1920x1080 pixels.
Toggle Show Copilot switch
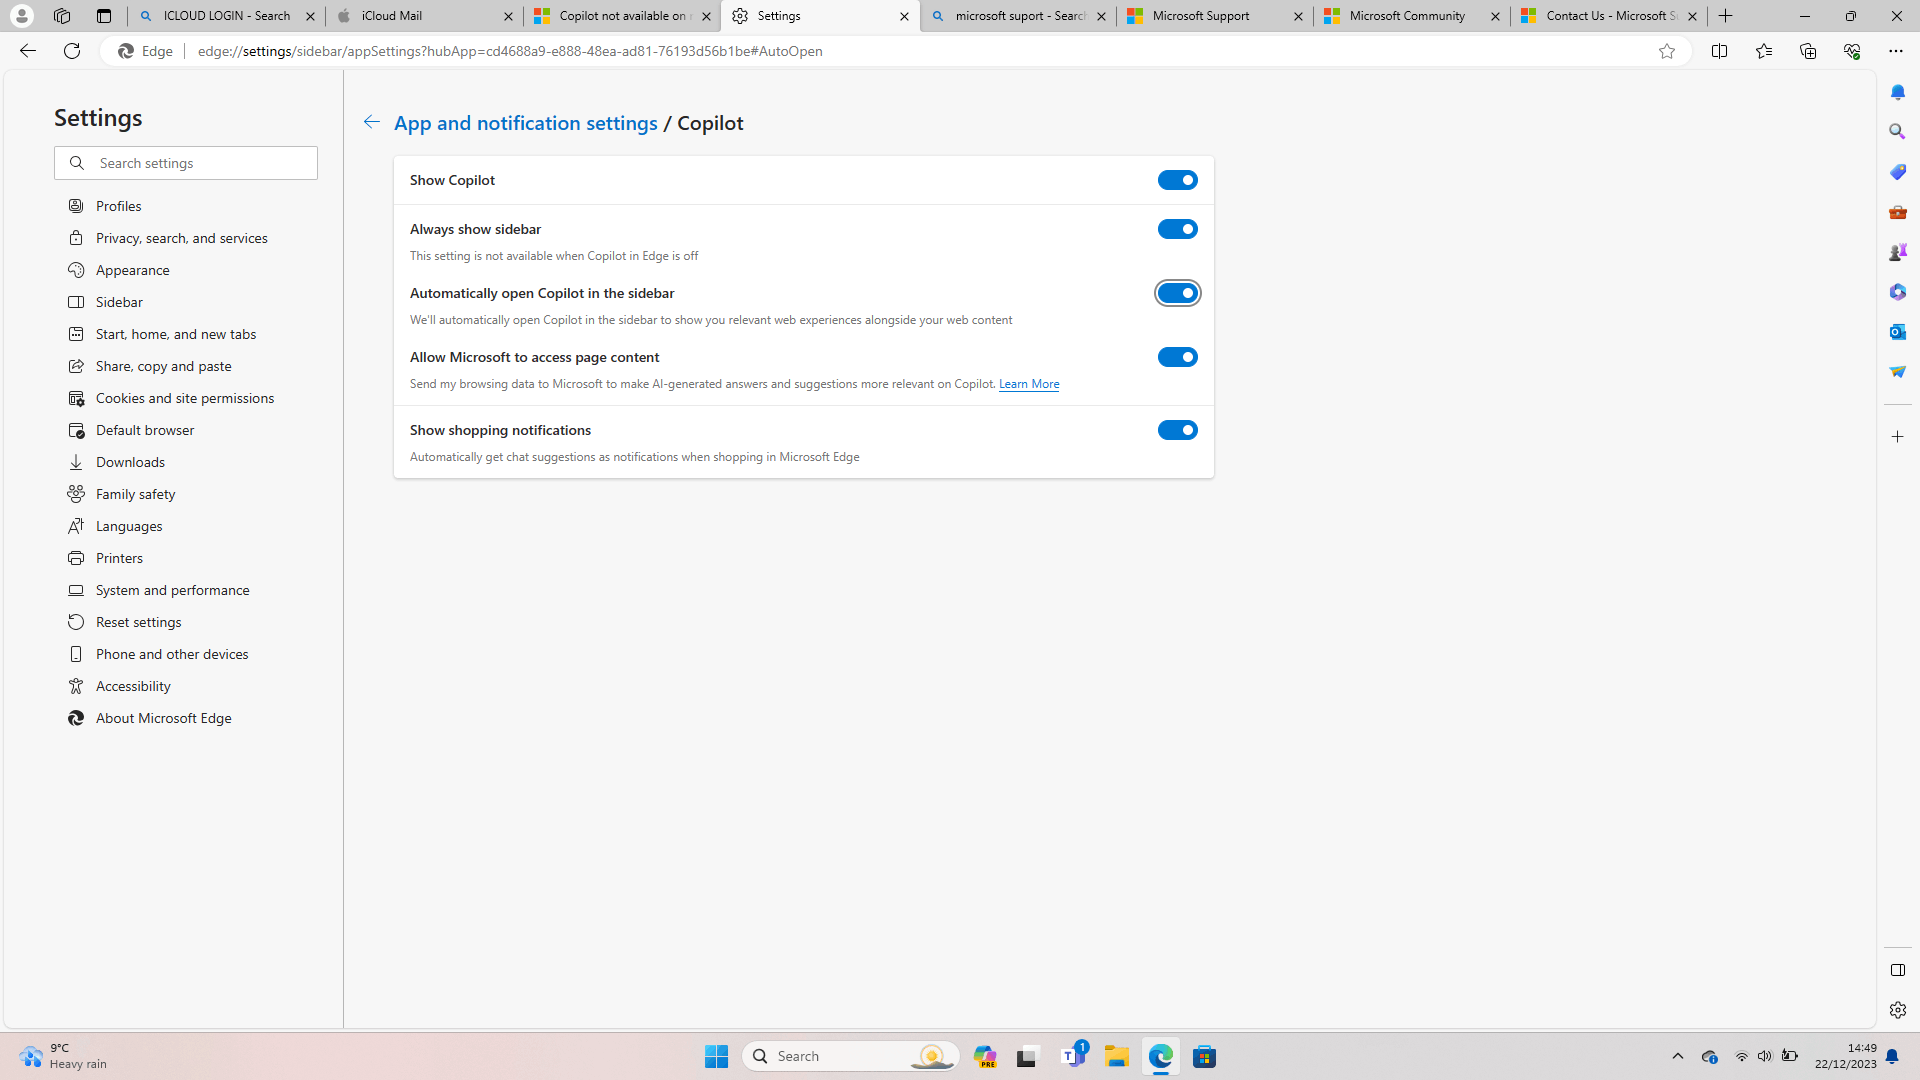pos(1177,180)
